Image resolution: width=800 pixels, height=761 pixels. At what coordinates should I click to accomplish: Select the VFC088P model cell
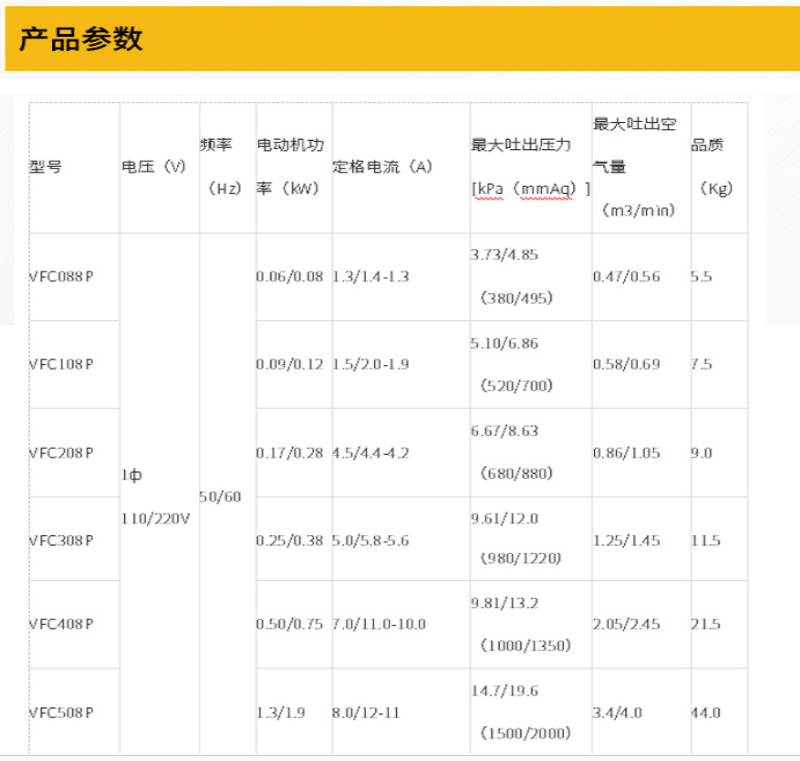(61, 277)
